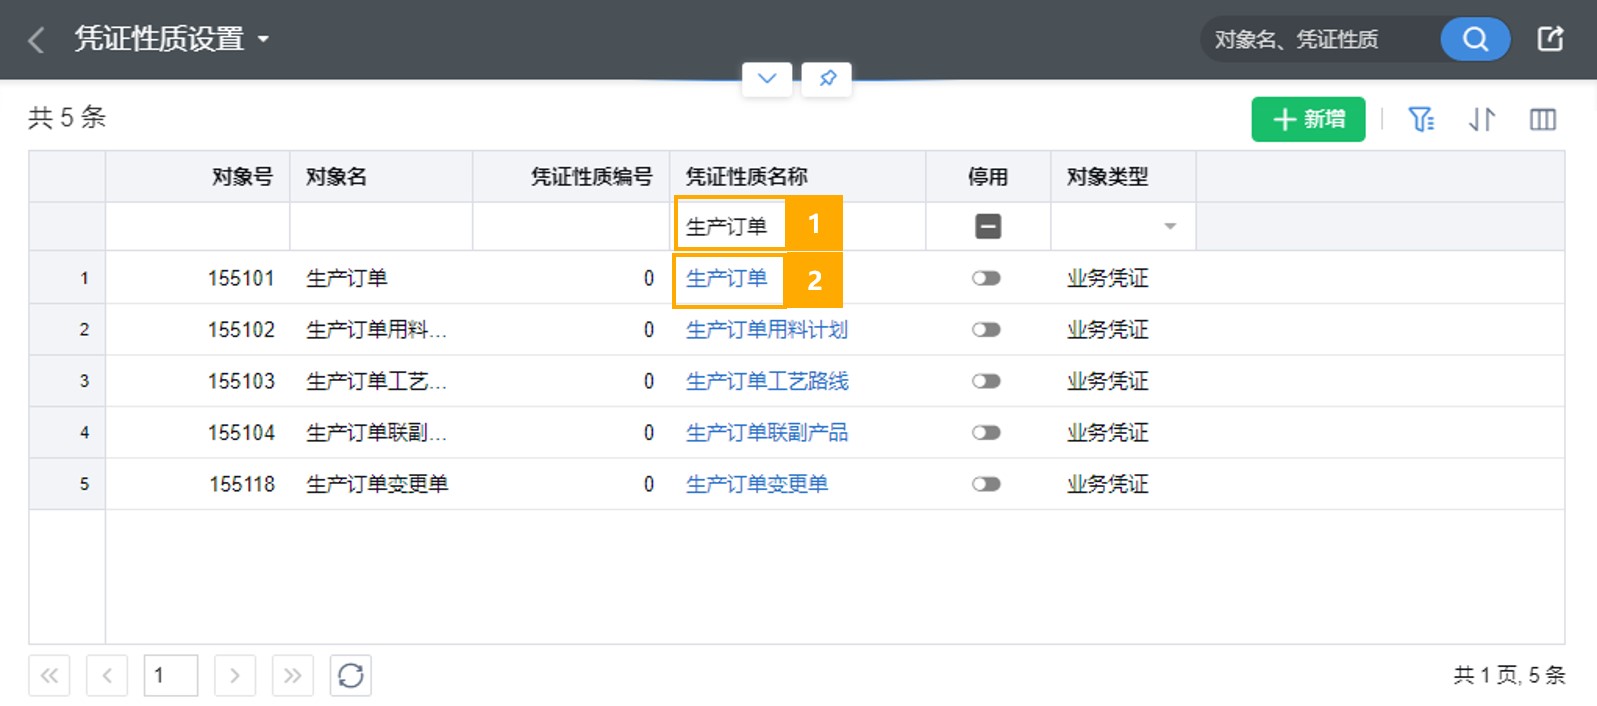1597x706 pixels.
Task: Open the filter settings icon
Action: (x=1421, y=120)
